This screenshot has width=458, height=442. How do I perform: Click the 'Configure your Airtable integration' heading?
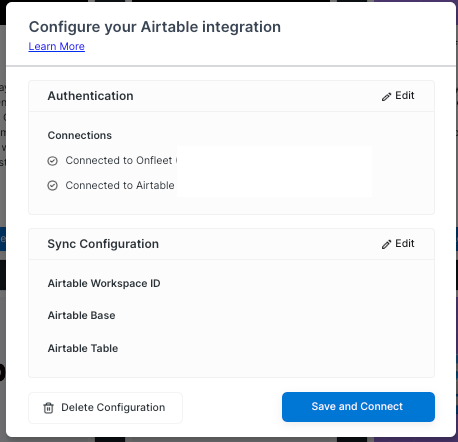[155, 27]
